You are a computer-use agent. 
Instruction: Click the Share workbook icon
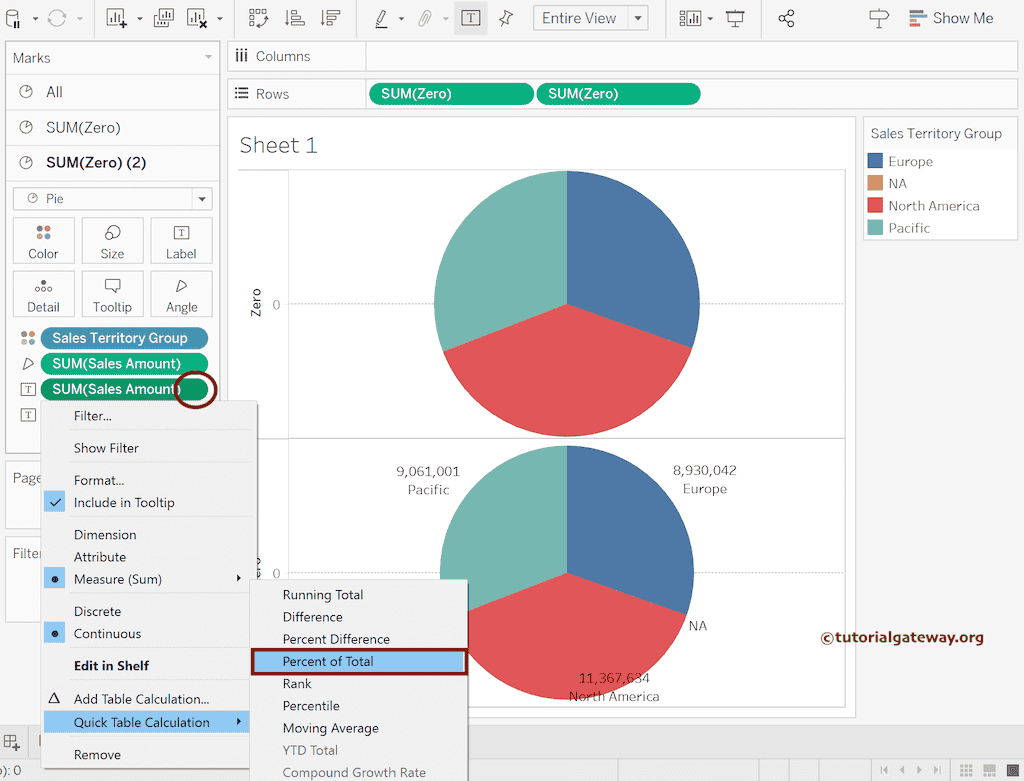[786, 18]
